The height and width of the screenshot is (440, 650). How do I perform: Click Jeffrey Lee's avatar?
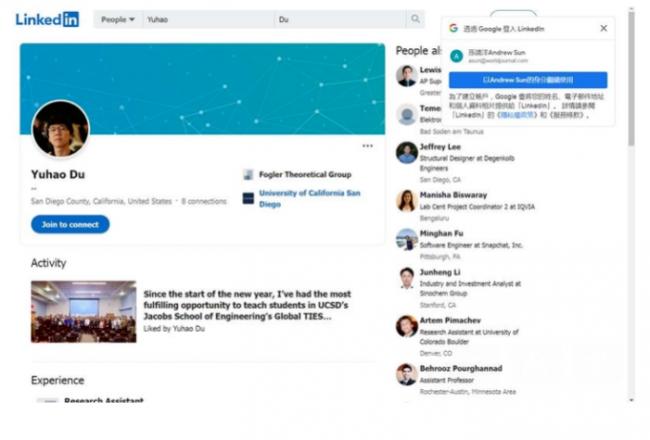click(407, 153)
